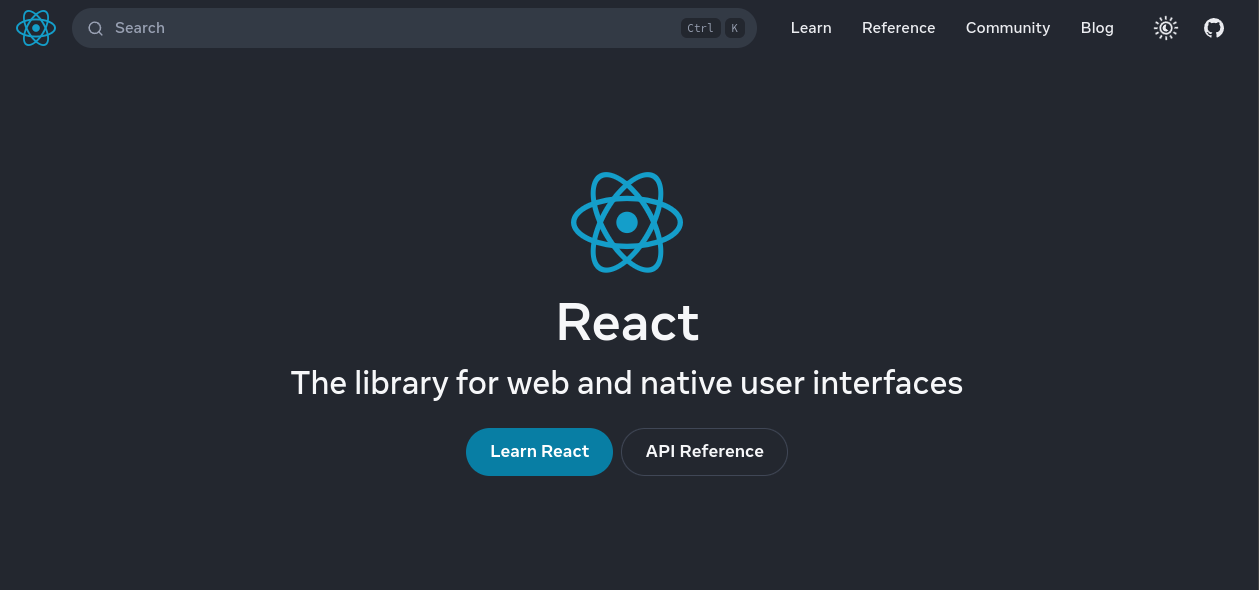The width and height of the screenshot is (1259, 590).
Task: Click the React logo in the navbar
Action: click(x=36, y=28)
